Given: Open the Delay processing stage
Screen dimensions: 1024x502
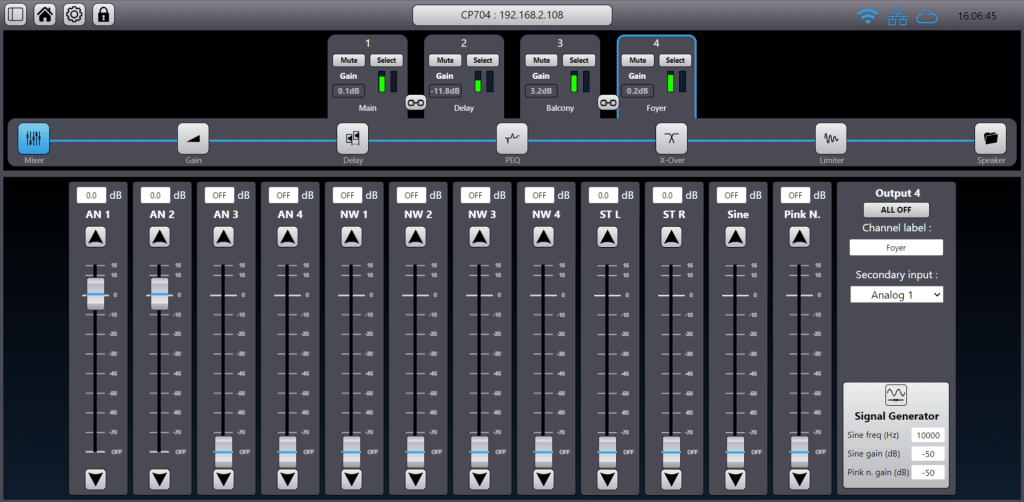Looking at the screenshot, I should (353, 138).
